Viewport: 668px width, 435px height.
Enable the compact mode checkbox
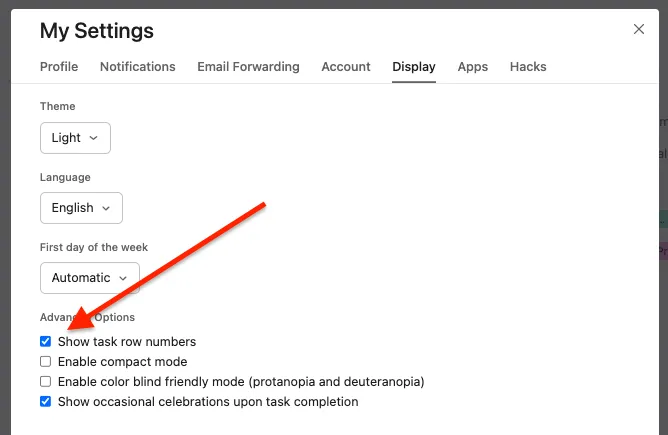(x=46, y=362)
